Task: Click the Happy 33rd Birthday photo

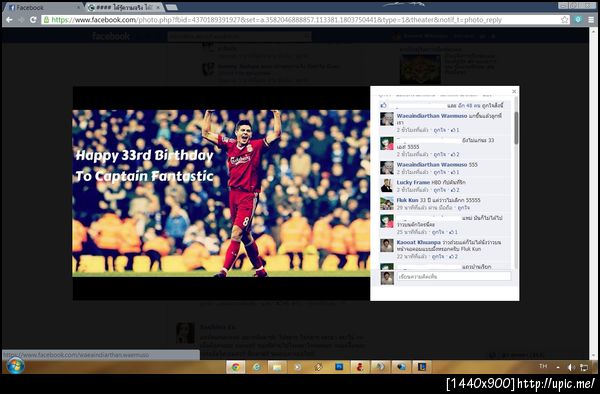Action: (221, 193)
